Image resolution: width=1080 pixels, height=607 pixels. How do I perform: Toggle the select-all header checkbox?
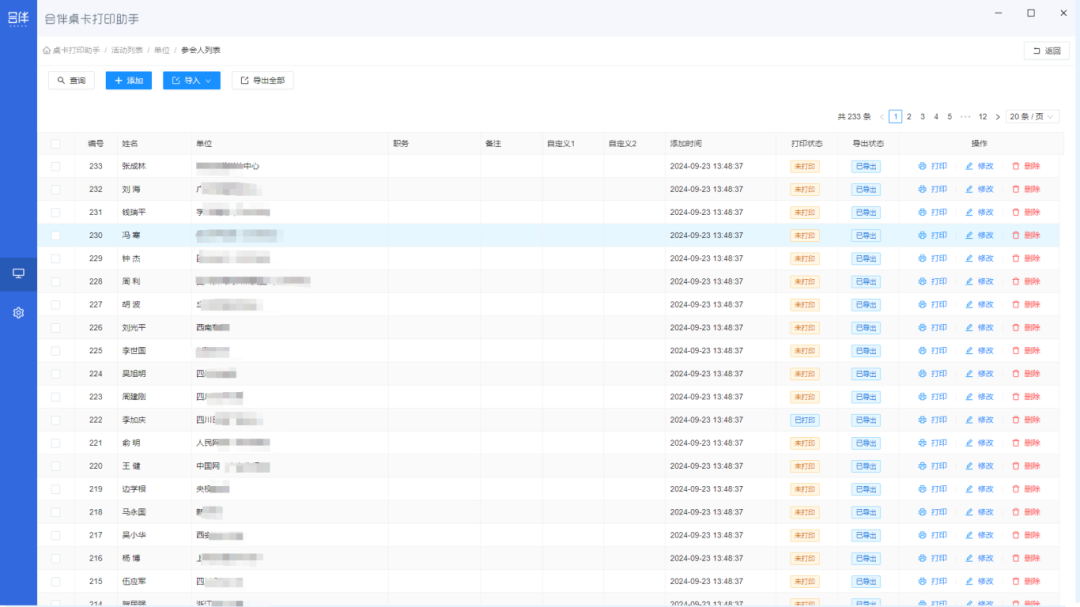click(x=56, y=144)
